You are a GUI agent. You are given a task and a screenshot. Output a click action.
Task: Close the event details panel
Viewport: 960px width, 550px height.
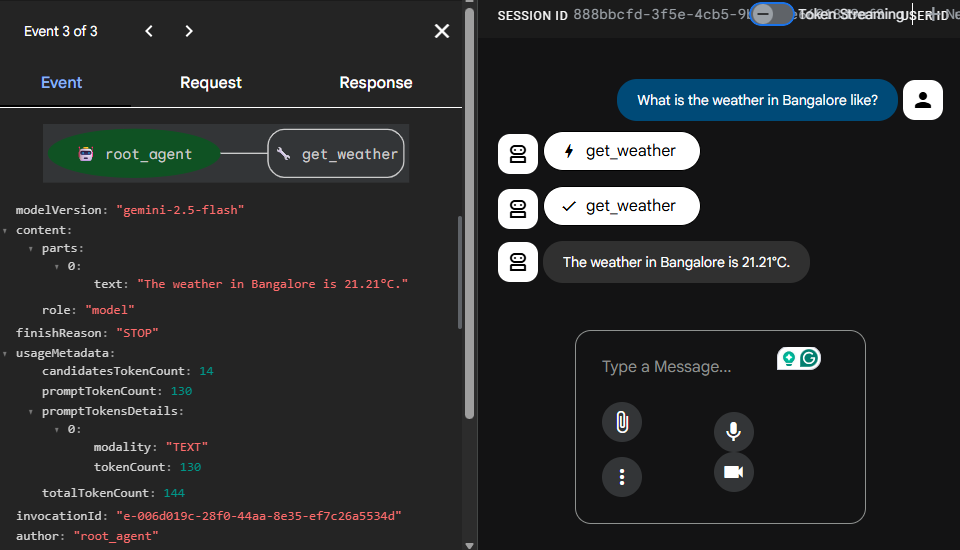point(442,31)
